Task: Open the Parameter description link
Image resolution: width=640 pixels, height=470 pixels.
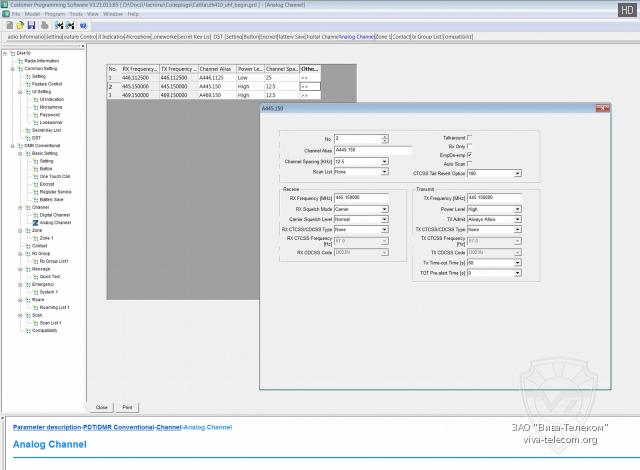Action: pyautogui.click(x=47, y=427)
